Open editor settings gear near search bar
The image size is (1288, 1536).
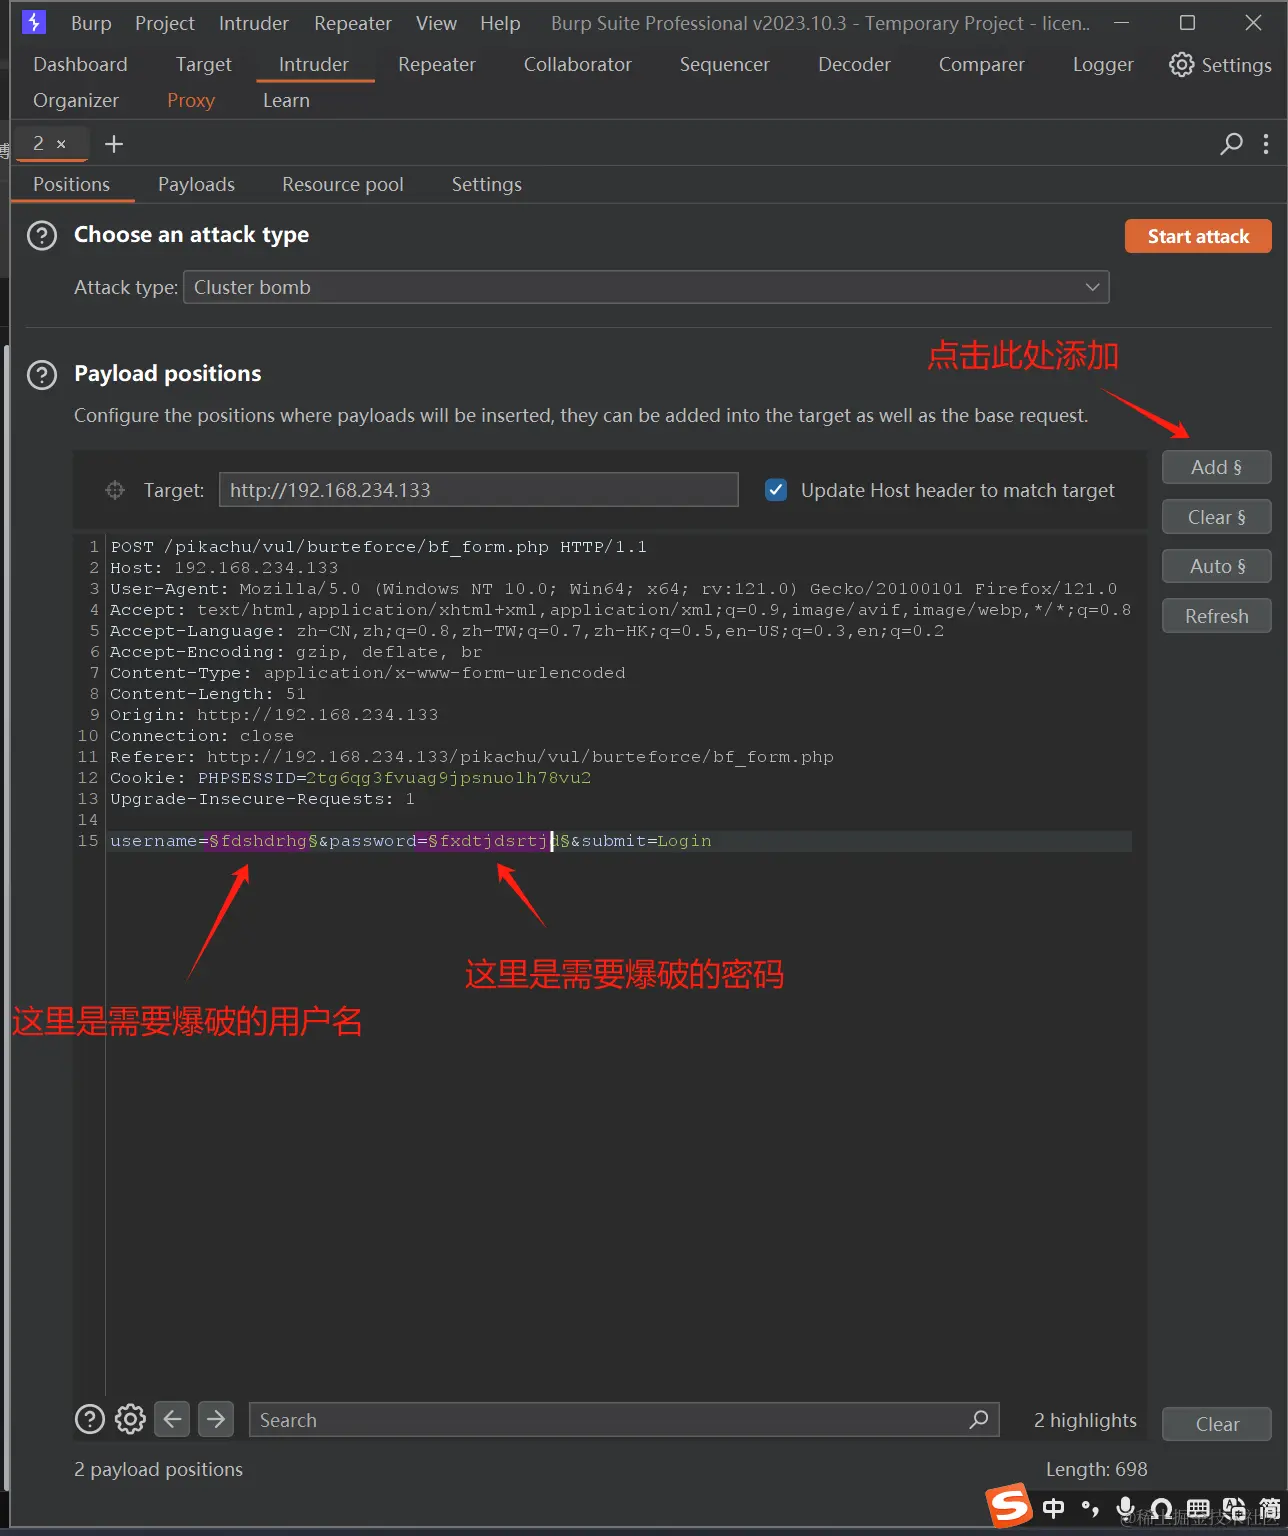click(130, 1419)
